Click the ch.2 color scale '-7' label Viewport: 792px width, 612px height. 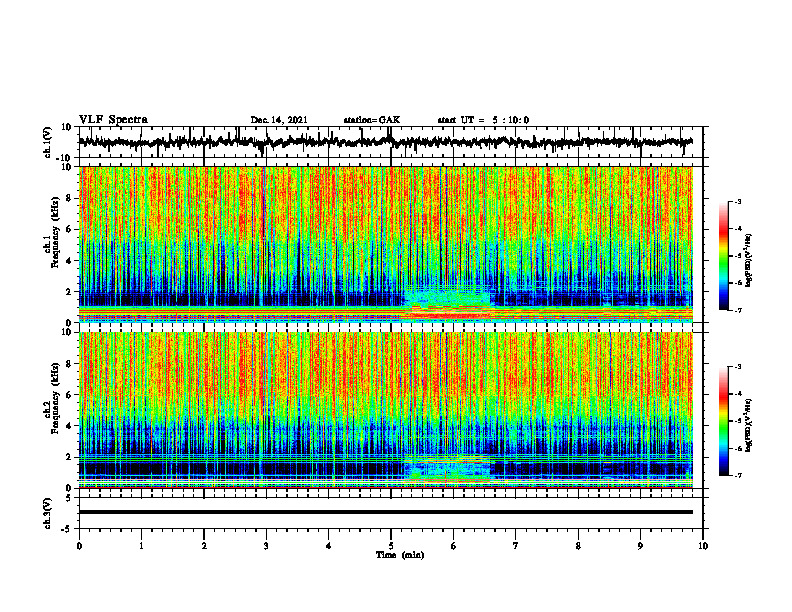(x=737, y=475)
